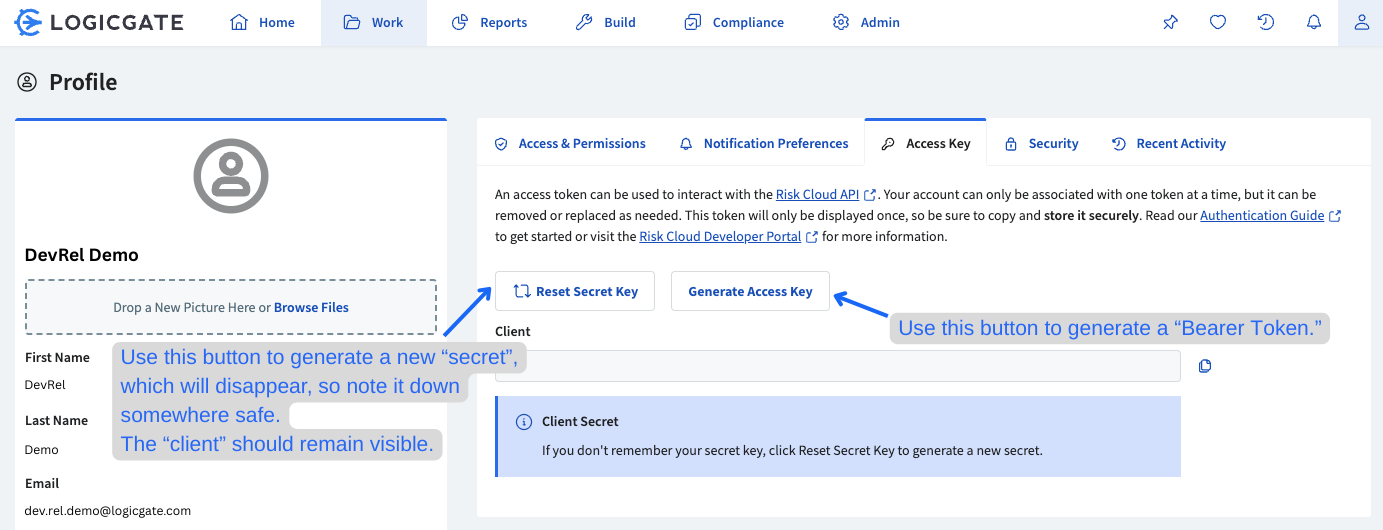Switch to Access & Permissions tab
Screen dimensions: 1383x530
tap(570, 144)
